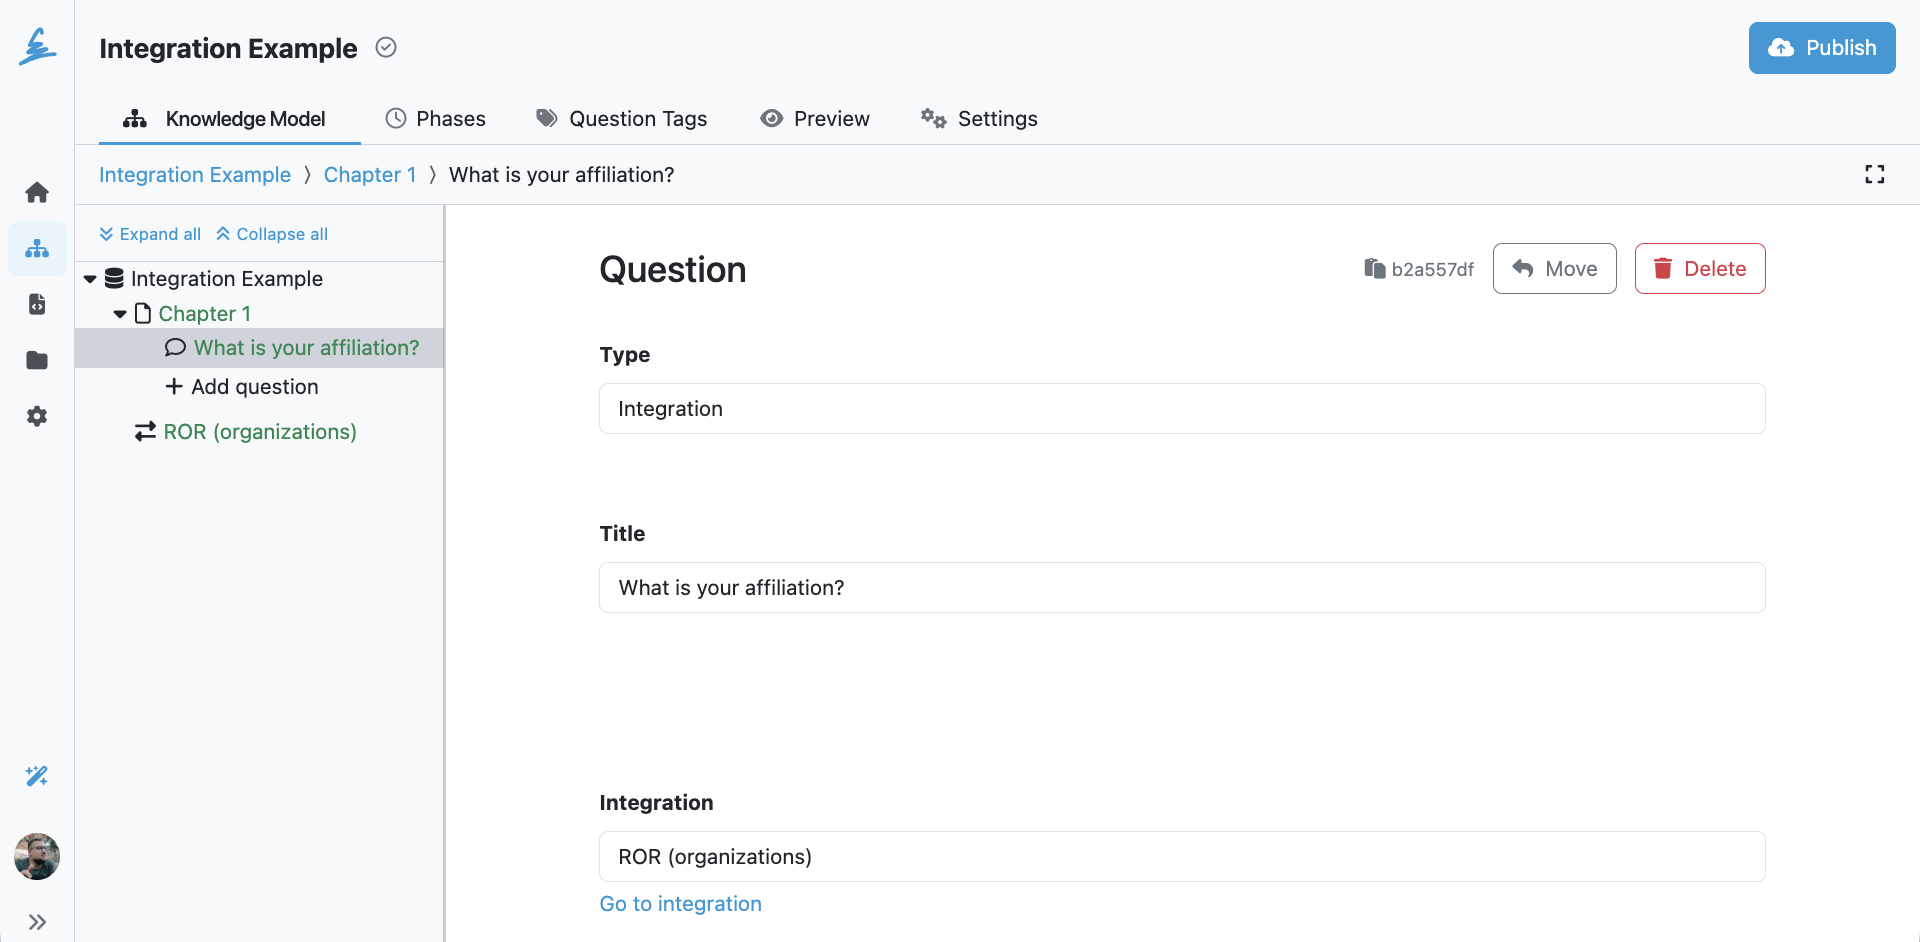
Task: Click the Publish button
Action: 1822,47
